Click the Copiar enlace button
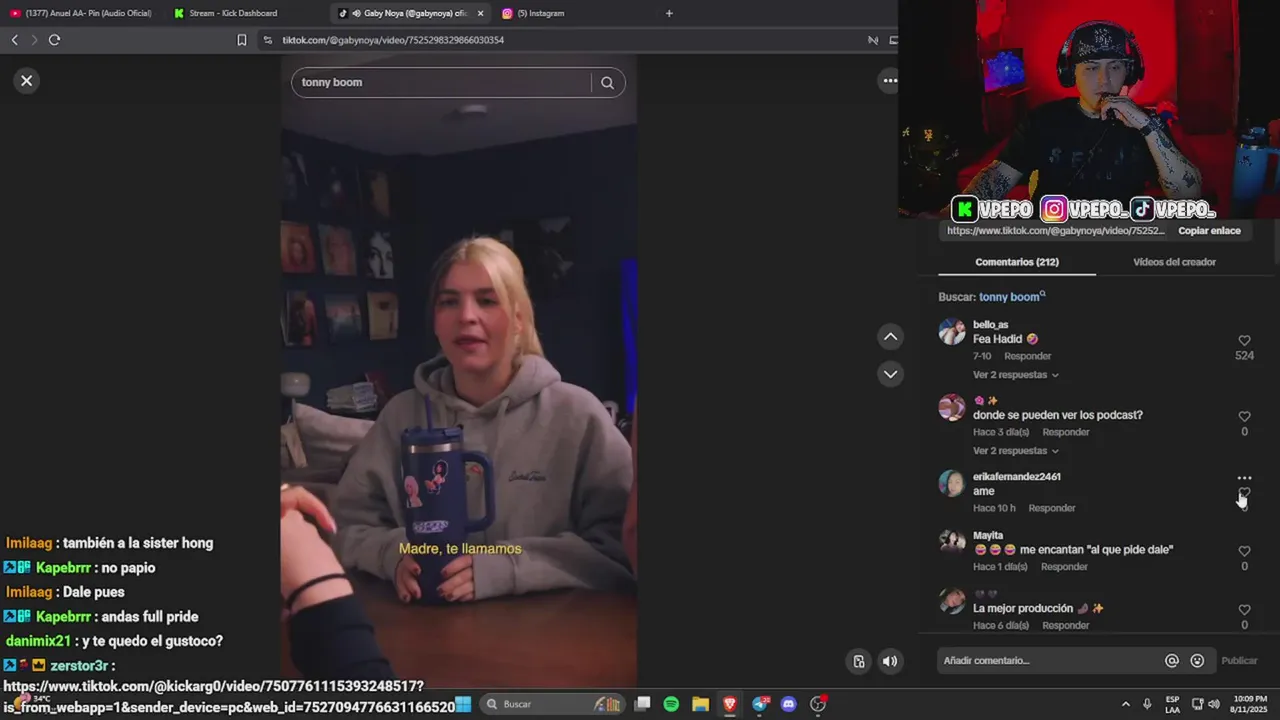The width and height of the screenshot is (1280, 720). 1209,231
